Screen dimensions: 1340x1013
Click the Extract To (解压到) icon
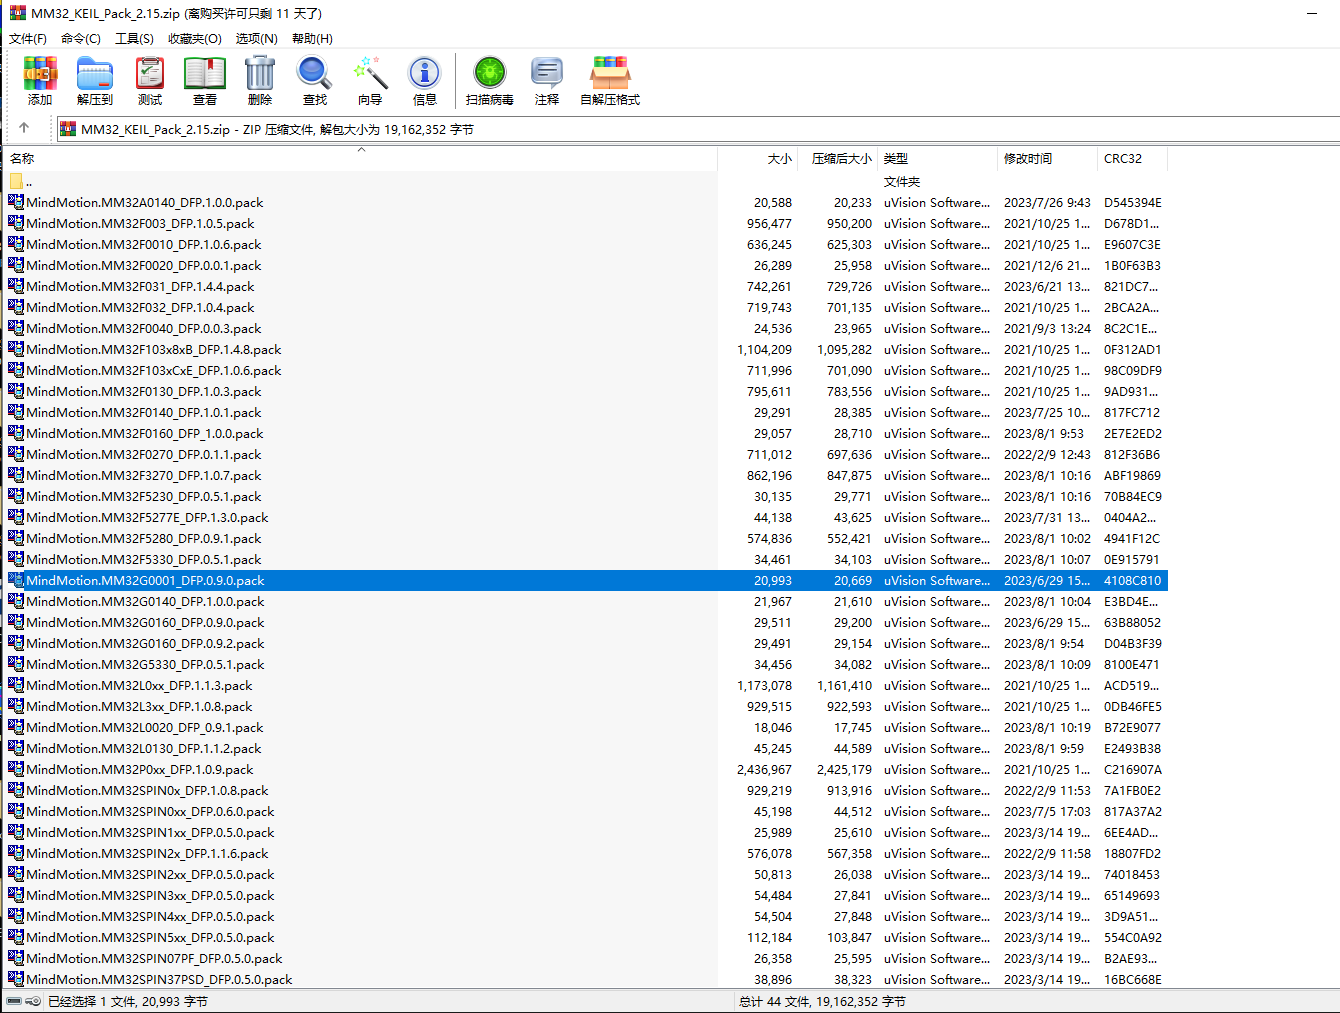coord(95,81)
